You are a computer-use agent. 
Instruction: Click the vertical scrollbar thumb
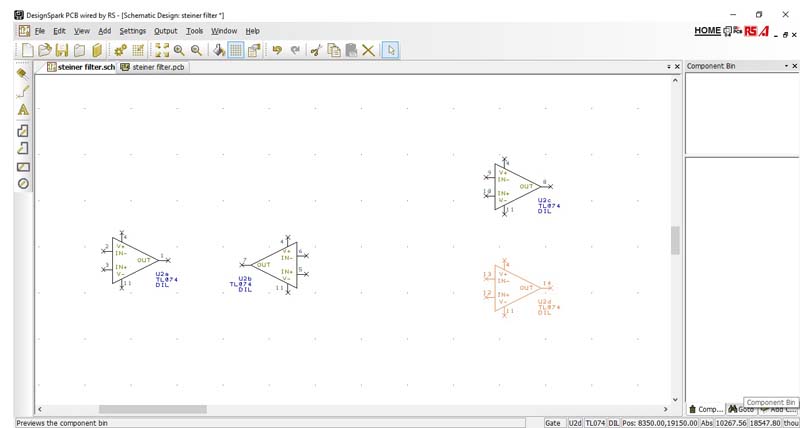[676, 240]
